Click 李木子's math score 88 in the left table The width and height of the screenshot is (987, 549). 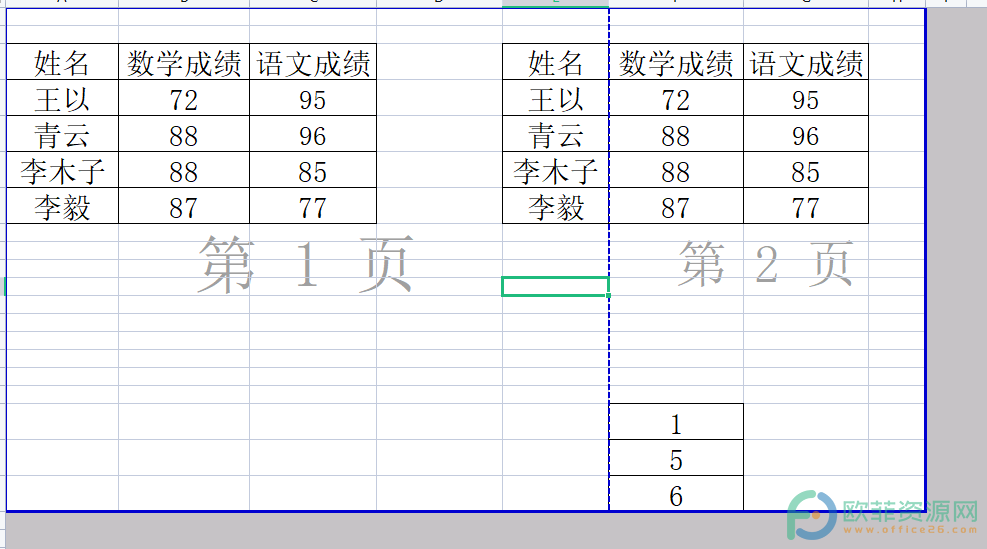coord(184,169)
